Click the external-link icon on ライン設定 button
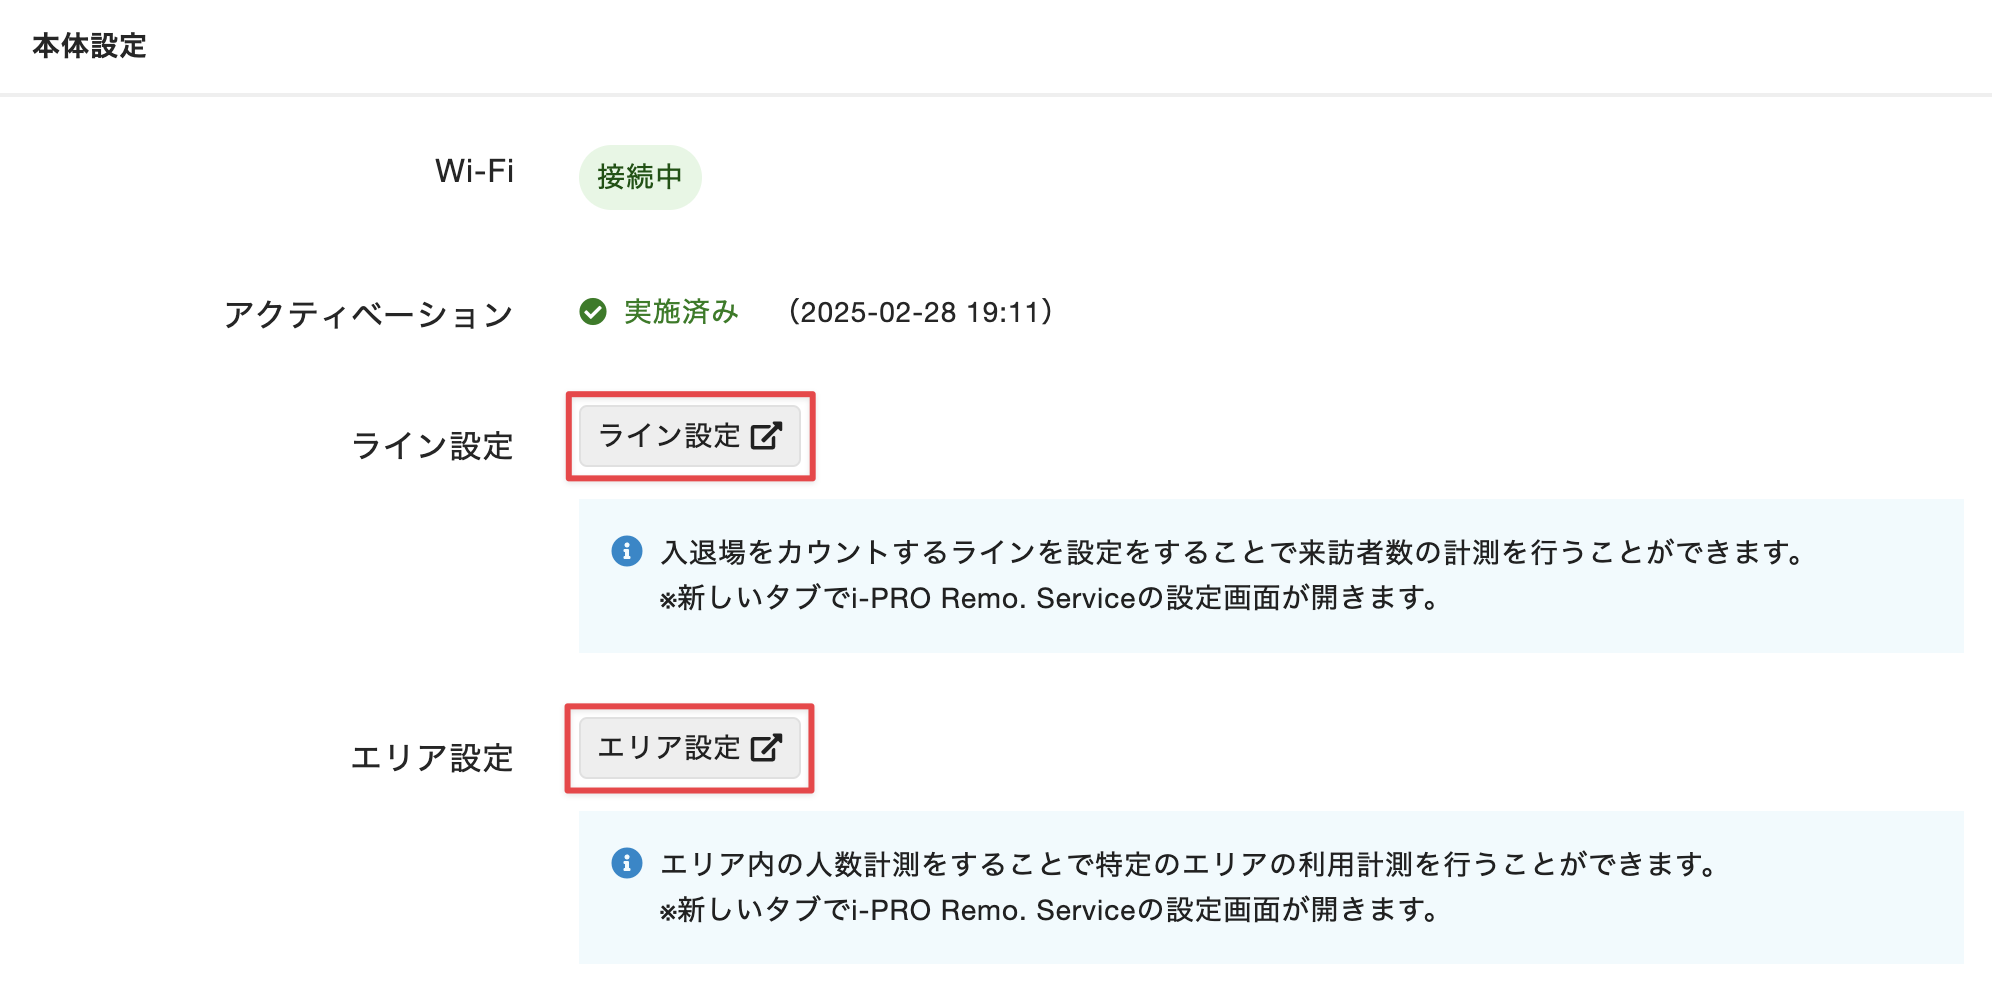This screenshot has width=1992, height=986. click(766, 436)
